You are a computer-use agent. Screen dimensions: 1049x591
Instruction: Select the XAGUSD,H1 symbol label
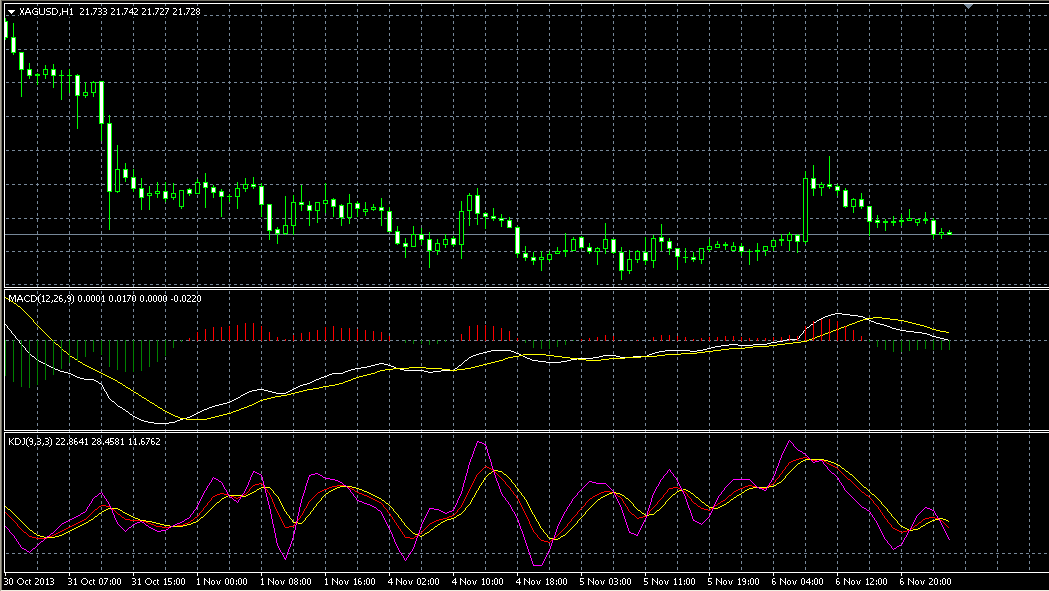[x=46, y=11]
